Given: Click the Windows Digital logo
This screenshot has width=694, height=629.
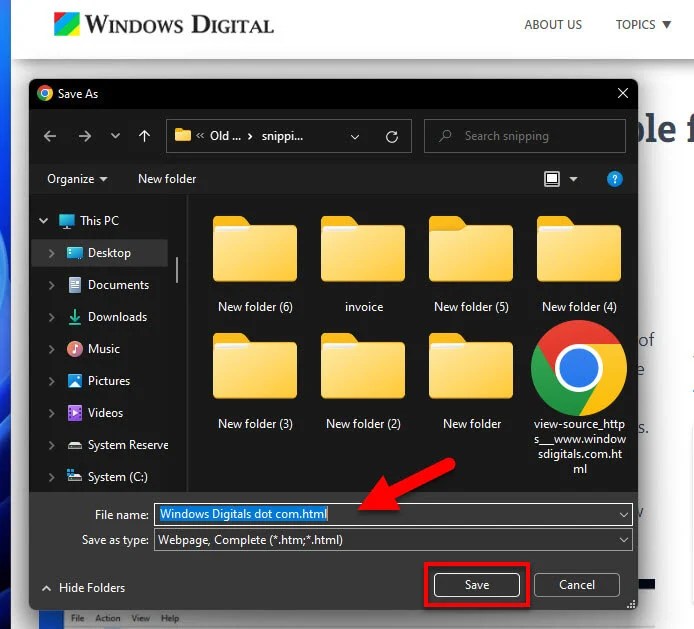Looking at the screenshot, I should pyautogui.click(x=163, y=24).
